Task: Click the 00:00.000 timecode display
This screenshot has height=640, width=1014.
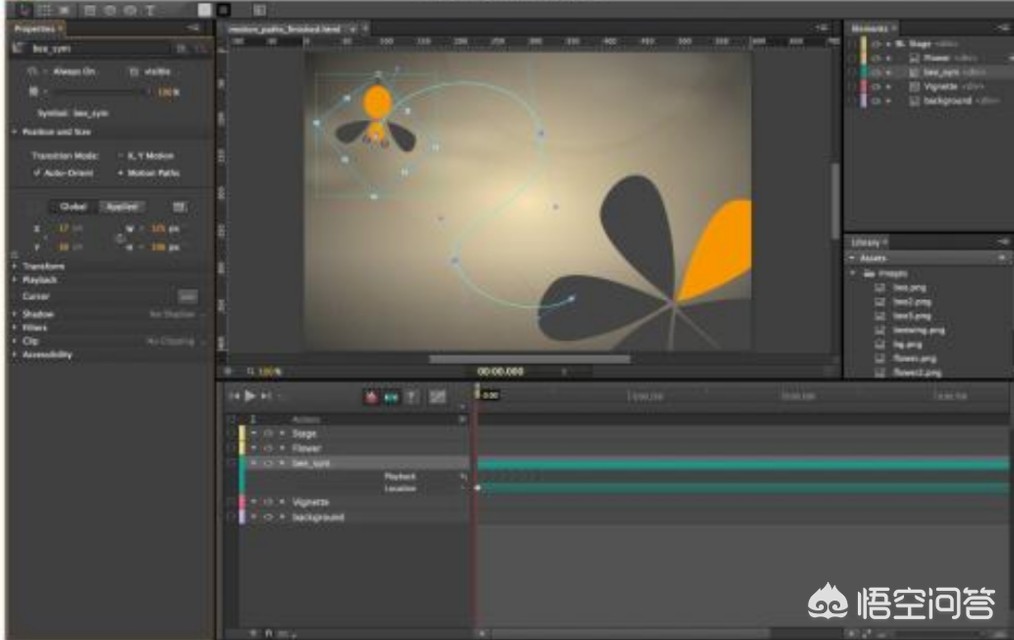Action: (x=500, y=372)
